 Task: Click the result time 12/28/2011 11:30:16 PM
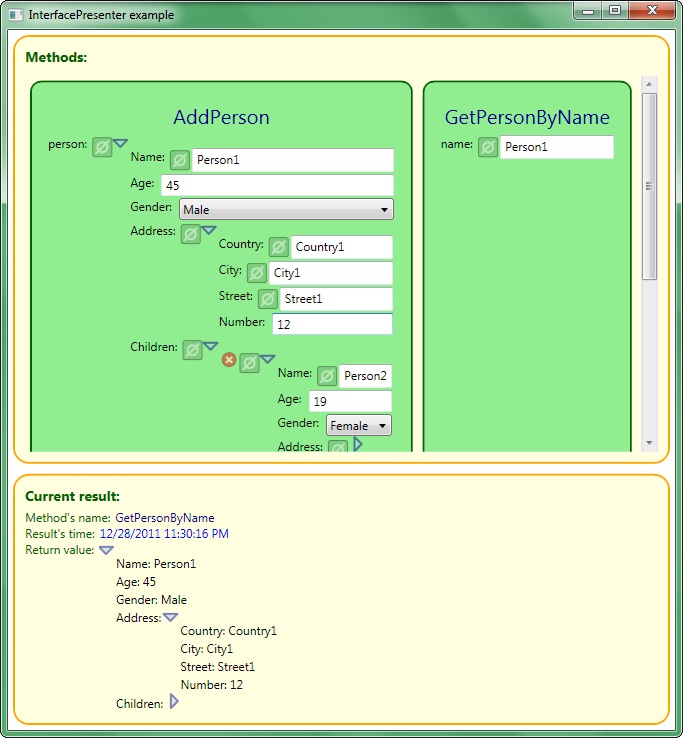click(164, 534)
